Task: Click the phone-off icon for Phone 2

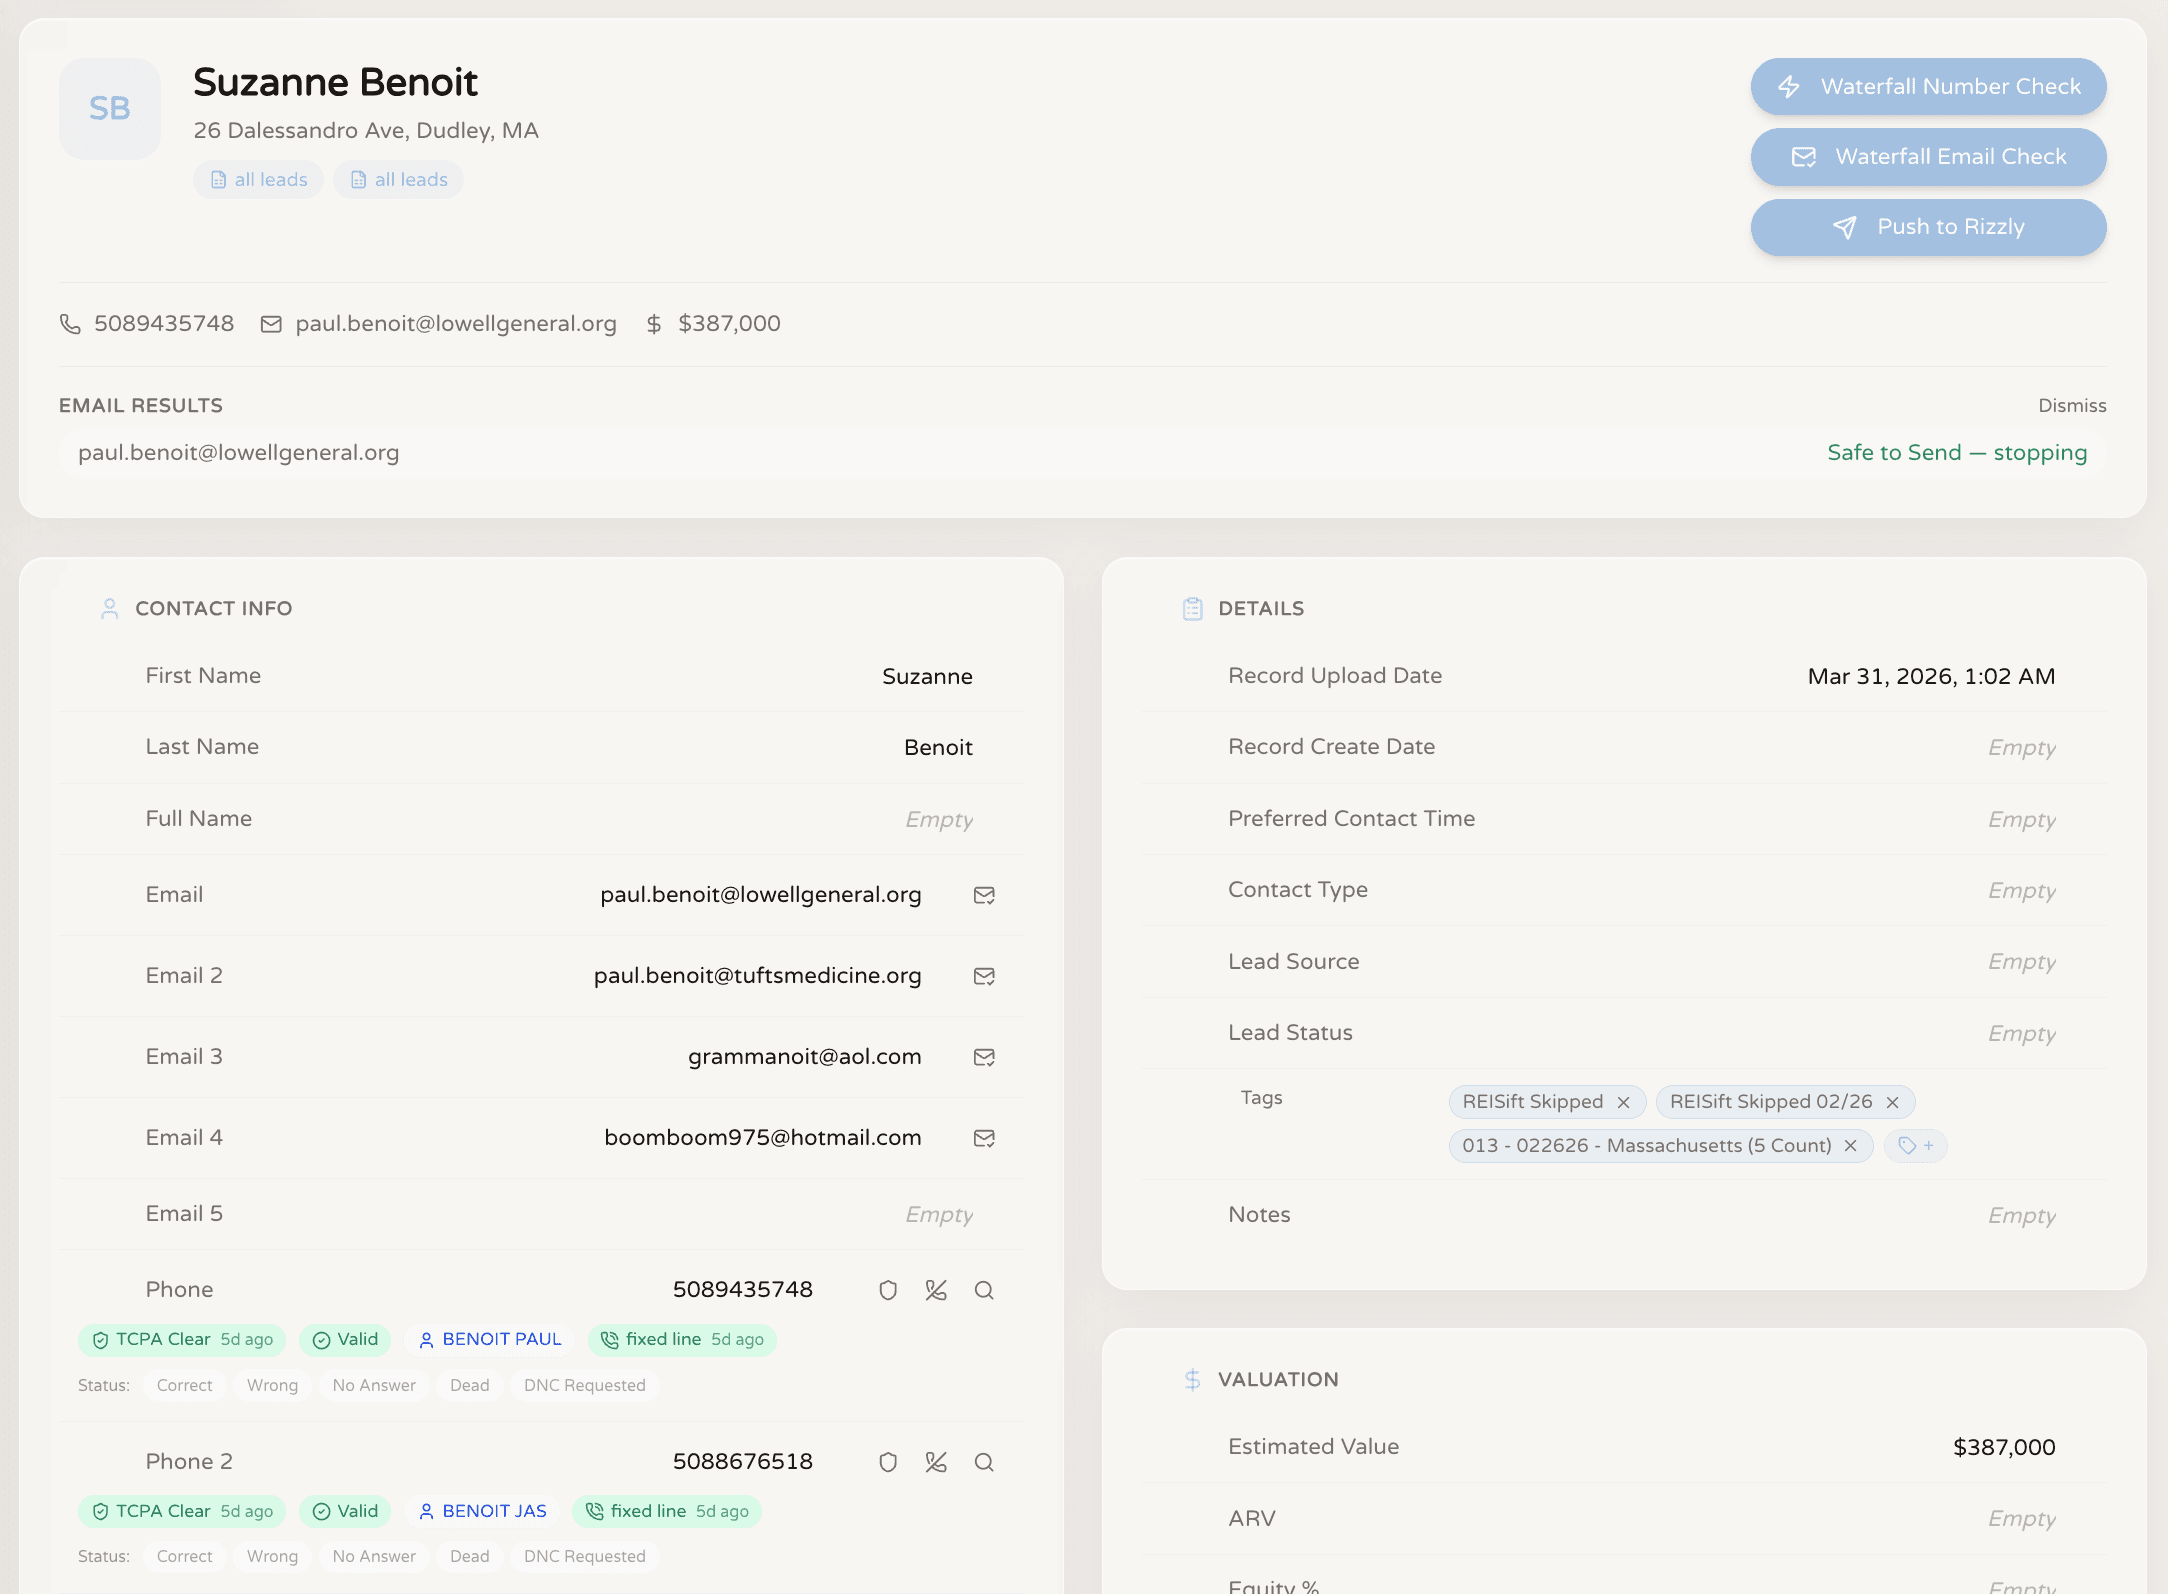Action: point(936,1462)
